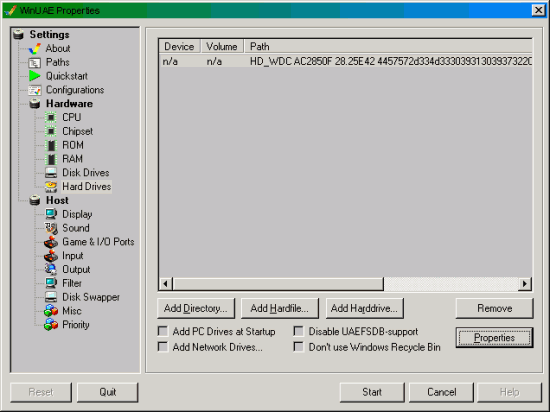Click the WinUAE title bar icon

11,10
